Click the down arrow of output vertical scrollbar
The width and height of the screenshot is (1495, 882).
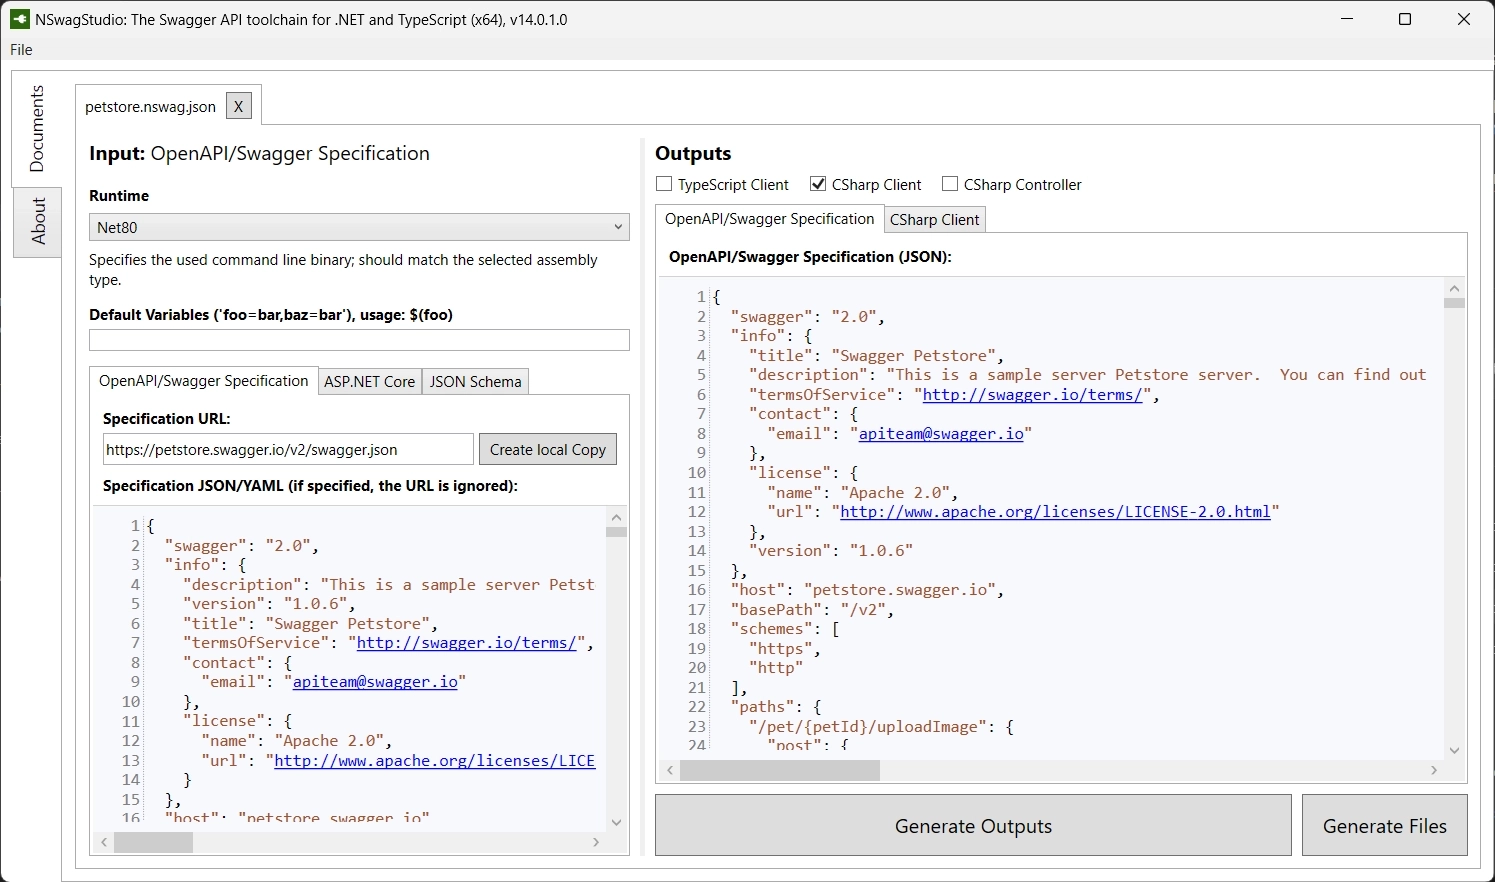[x=1454, y=750]
